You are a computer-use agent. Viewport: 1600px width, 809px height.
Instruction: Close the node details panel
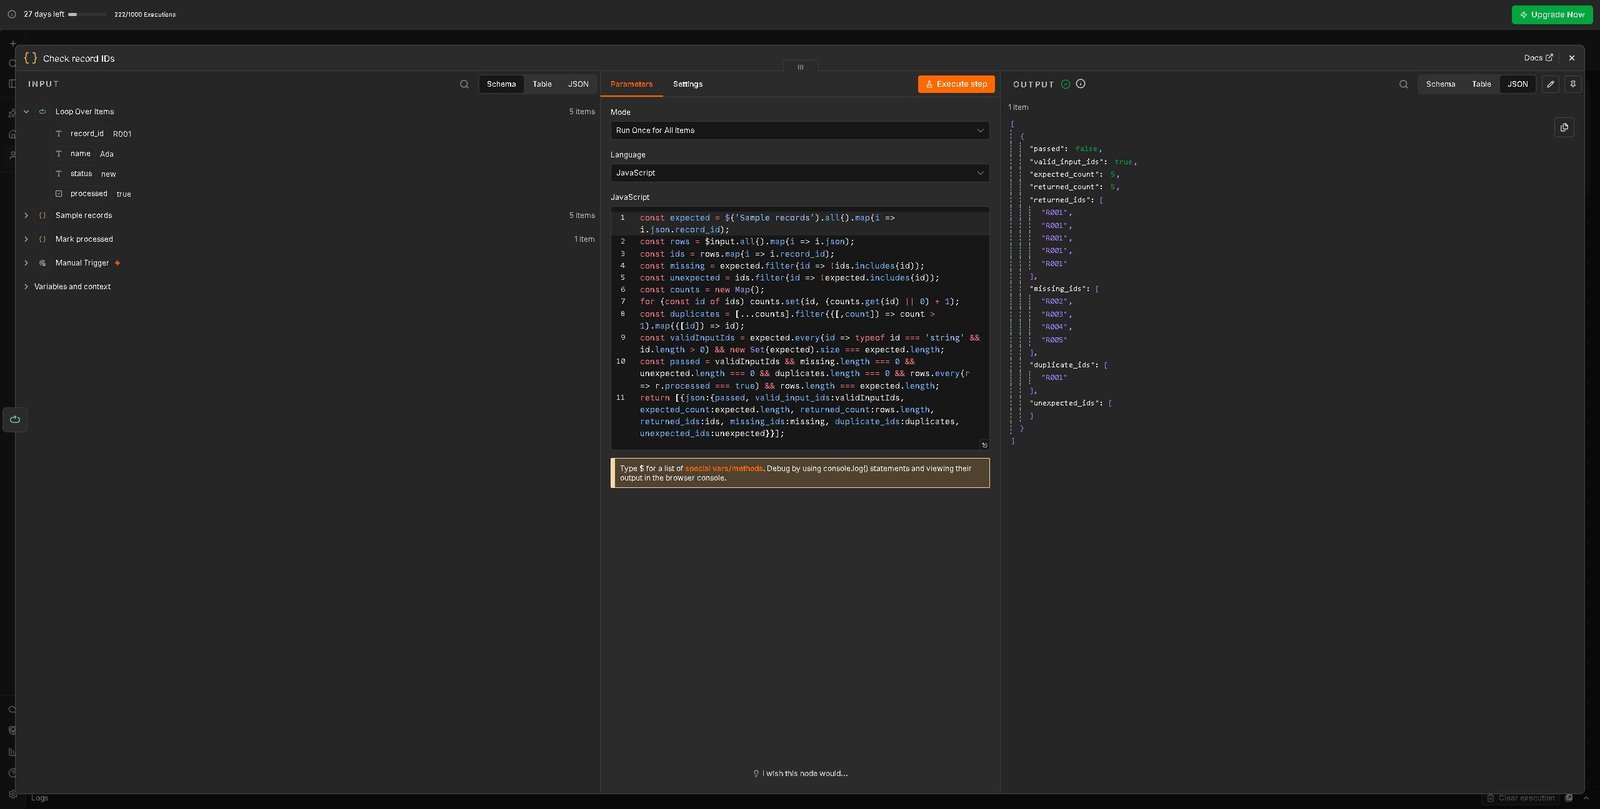point(1572,58)
